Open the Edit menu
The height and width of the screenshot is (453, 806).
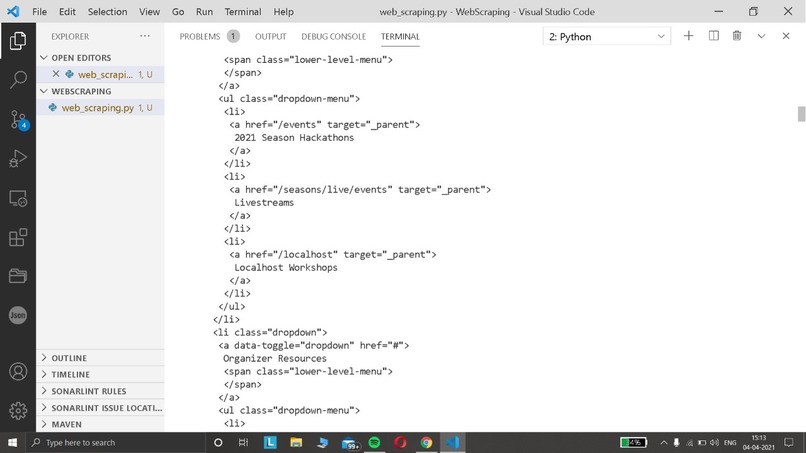point(67,11)
